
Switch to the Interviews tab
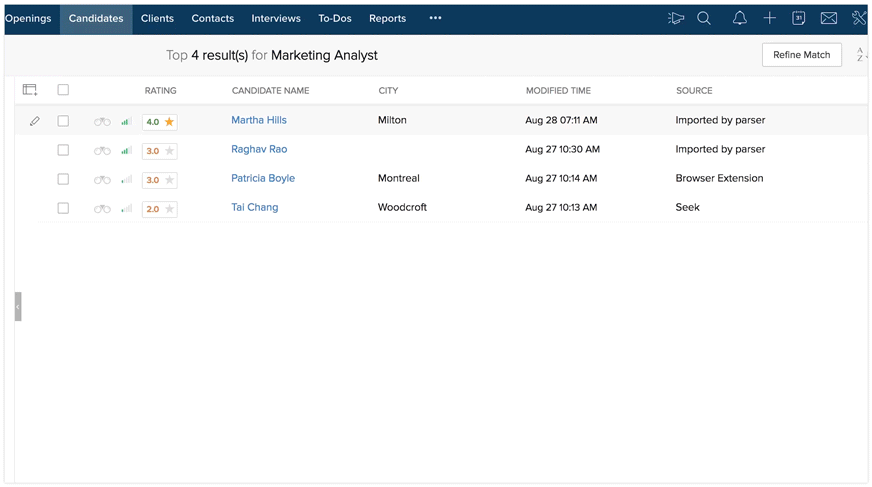276,18
